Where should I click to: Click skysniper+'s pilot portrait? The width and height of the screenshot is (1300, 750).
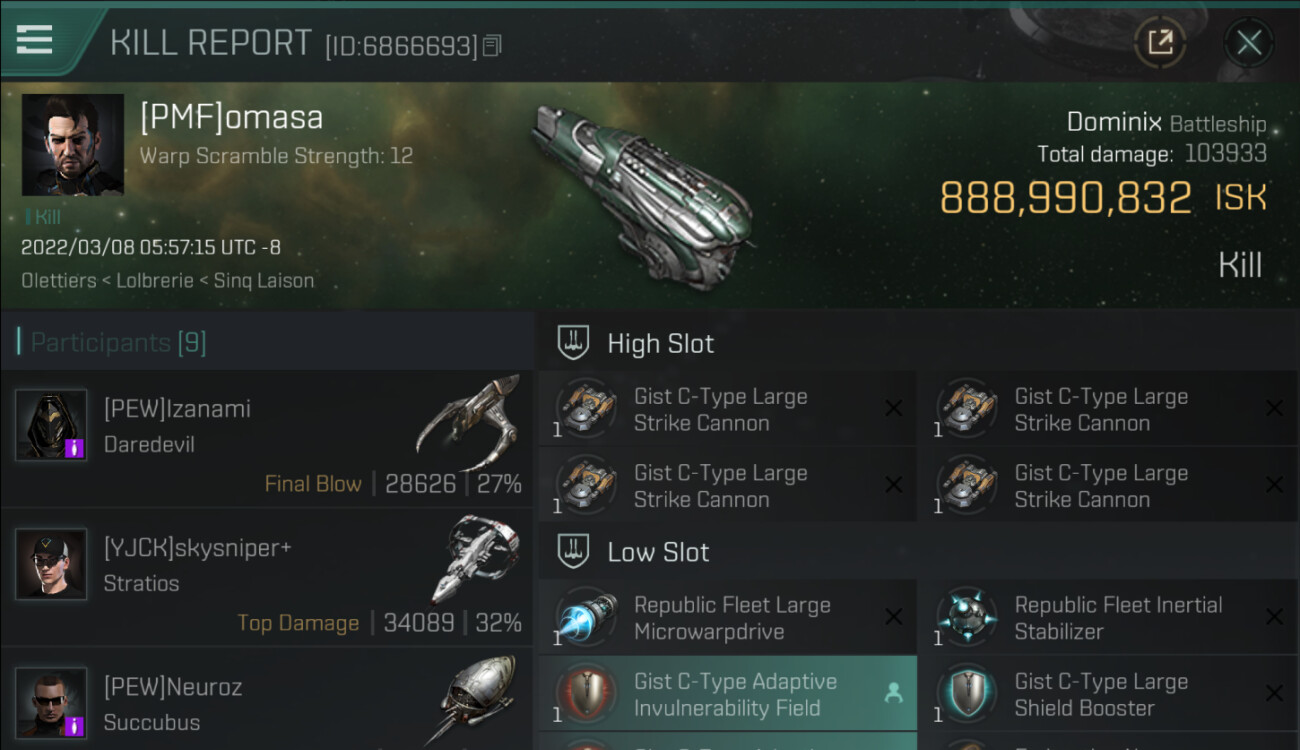click(51, 564)
